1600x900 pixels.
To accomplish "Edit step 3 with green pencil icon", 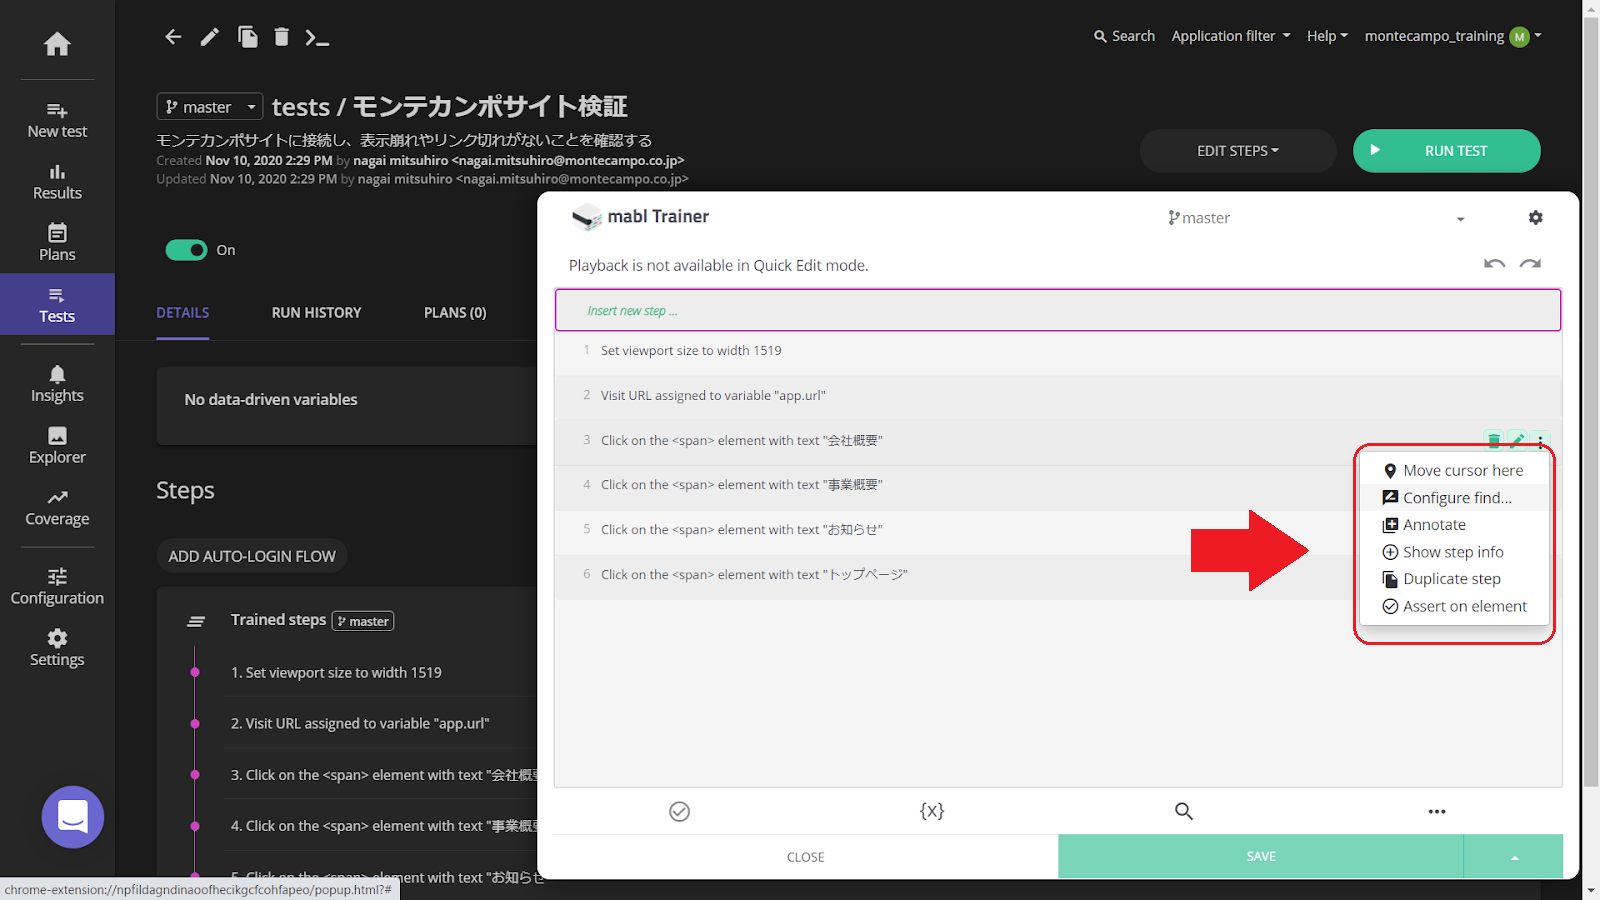I will pos(1517,440).
